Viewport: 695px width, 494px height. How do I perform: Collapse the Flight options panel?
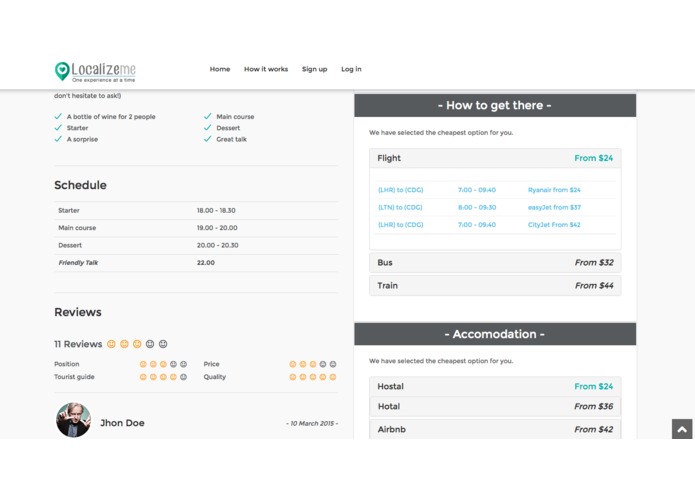tap(495, 158)
